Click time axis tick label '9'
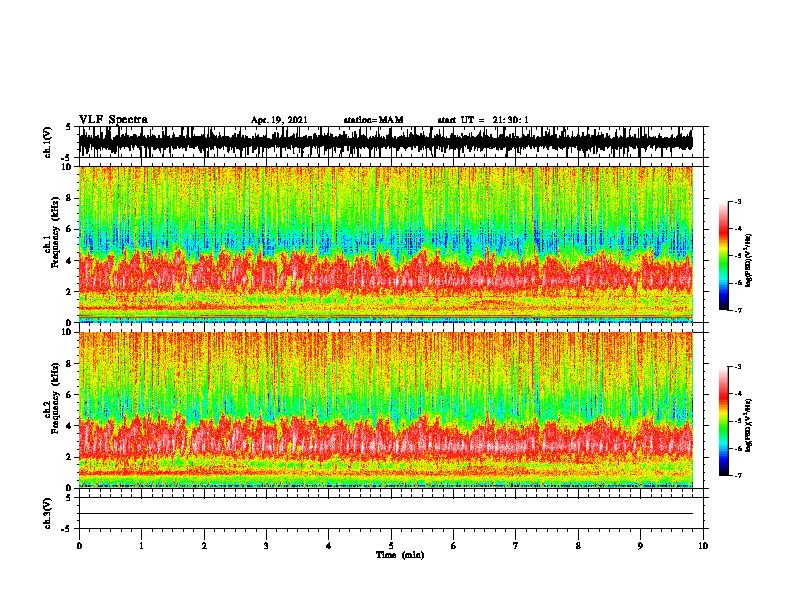 point(640,546)
